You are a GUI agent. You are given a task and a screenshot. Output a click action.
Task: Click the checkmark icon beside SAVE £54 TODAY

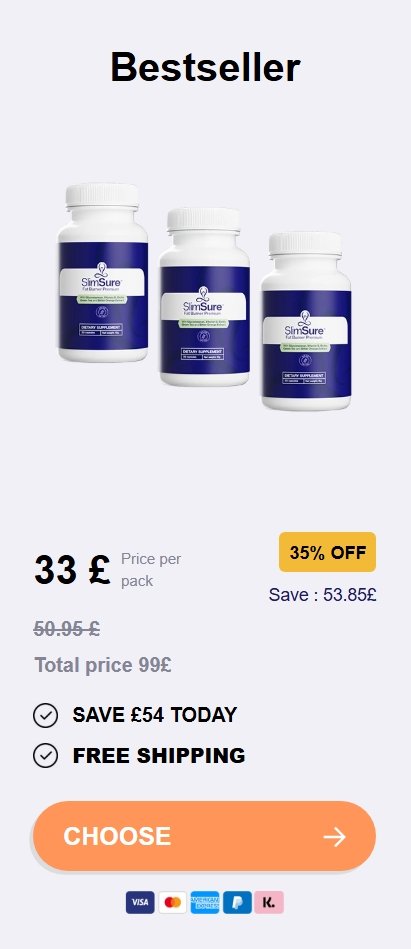[x=45, y=715]
